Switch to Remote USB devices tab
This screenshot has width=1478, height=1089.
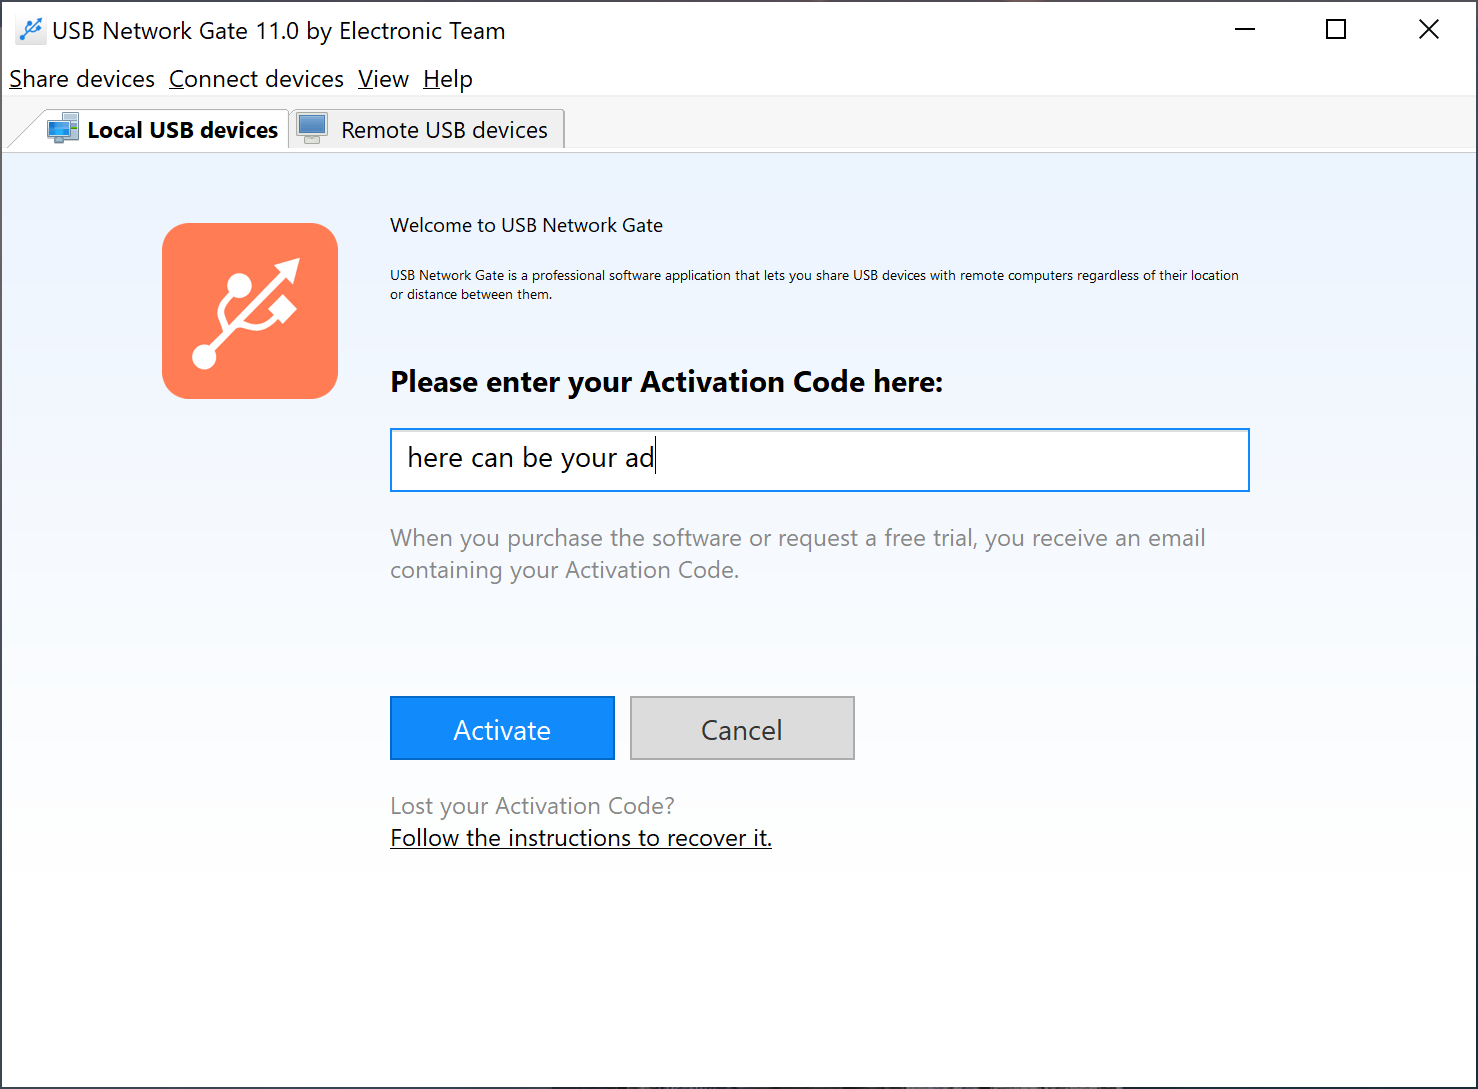427,130
